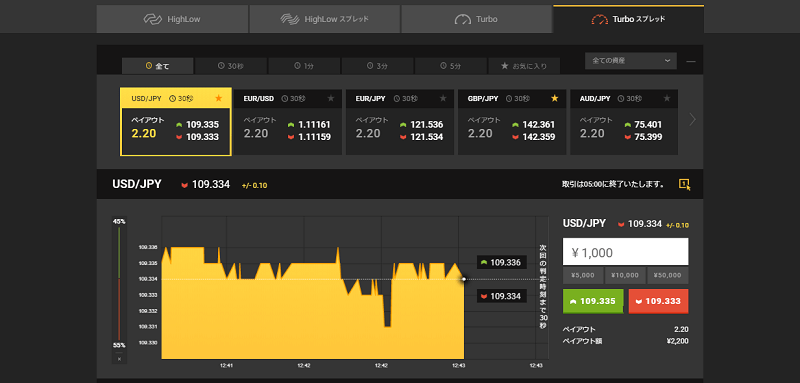Buy Low at 109.333 red button
This screenshot has width=800, height=383.
659,301
